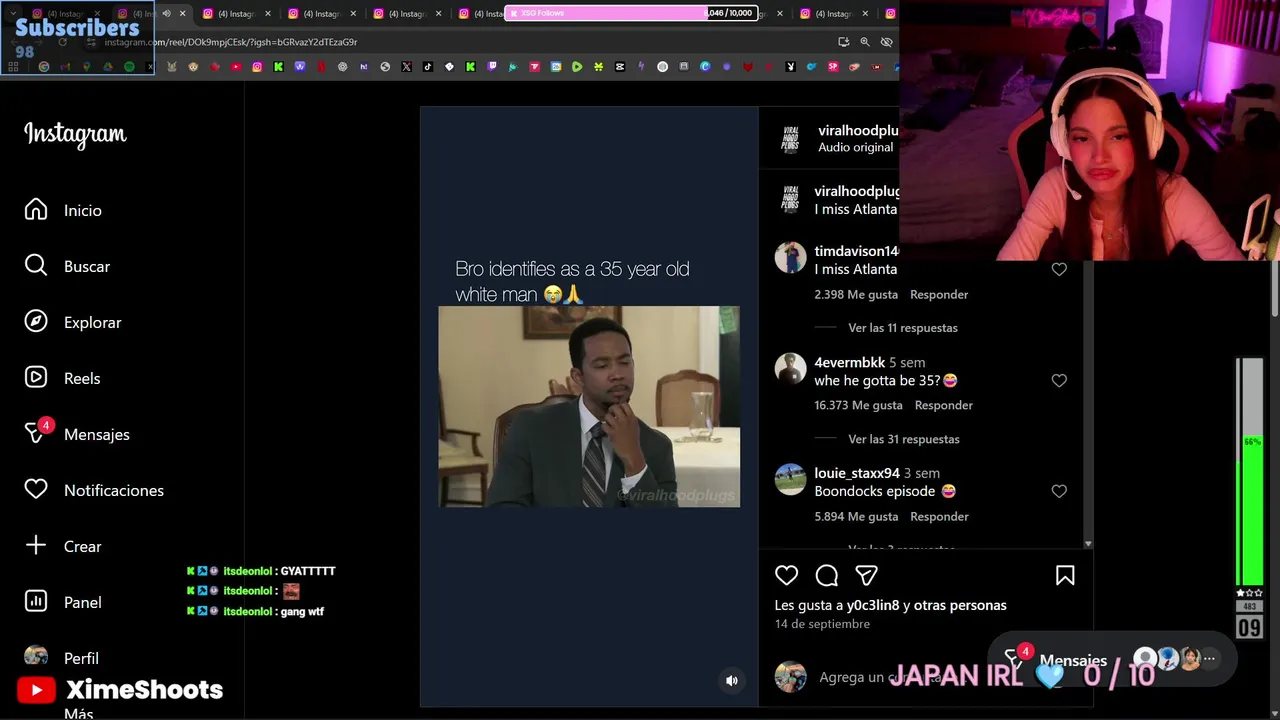Open louie_staxx94's avatar picture
This screenshot has width=1280, height=720.
click(x=790, y=480)
